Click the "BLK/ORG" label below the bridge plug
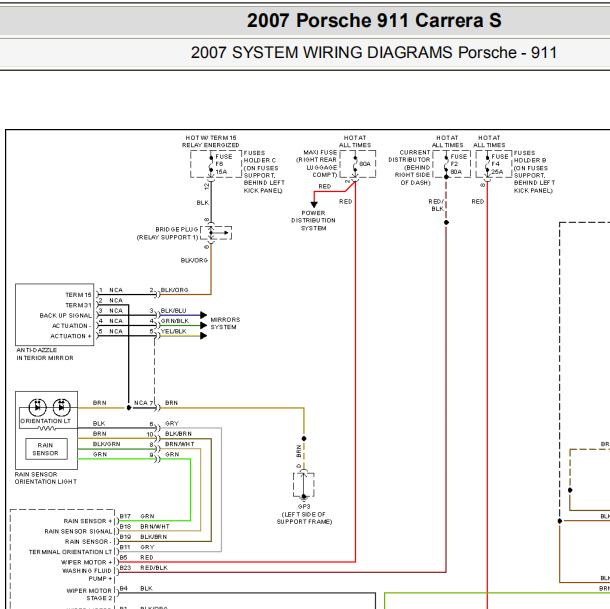The height and width of the screenshot is (609, 610). click(194, 260)
